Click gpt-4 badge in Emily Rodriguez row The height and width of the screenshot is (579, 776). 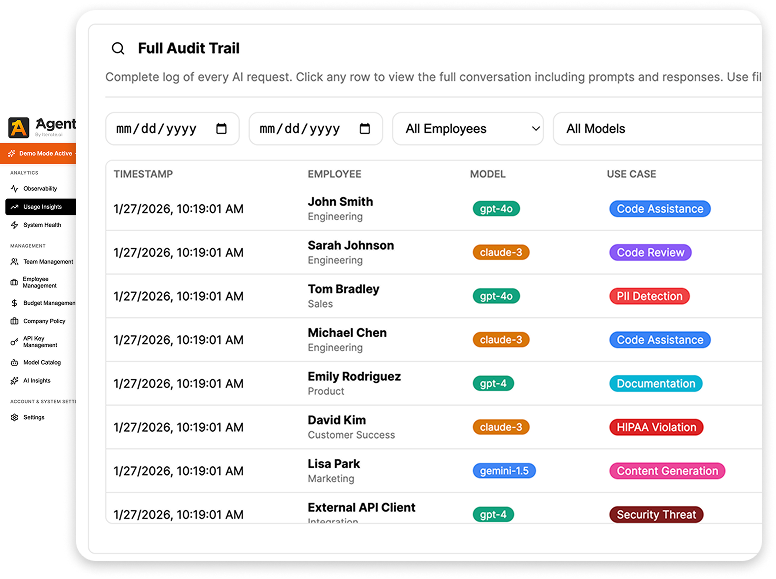coord(493,384)
